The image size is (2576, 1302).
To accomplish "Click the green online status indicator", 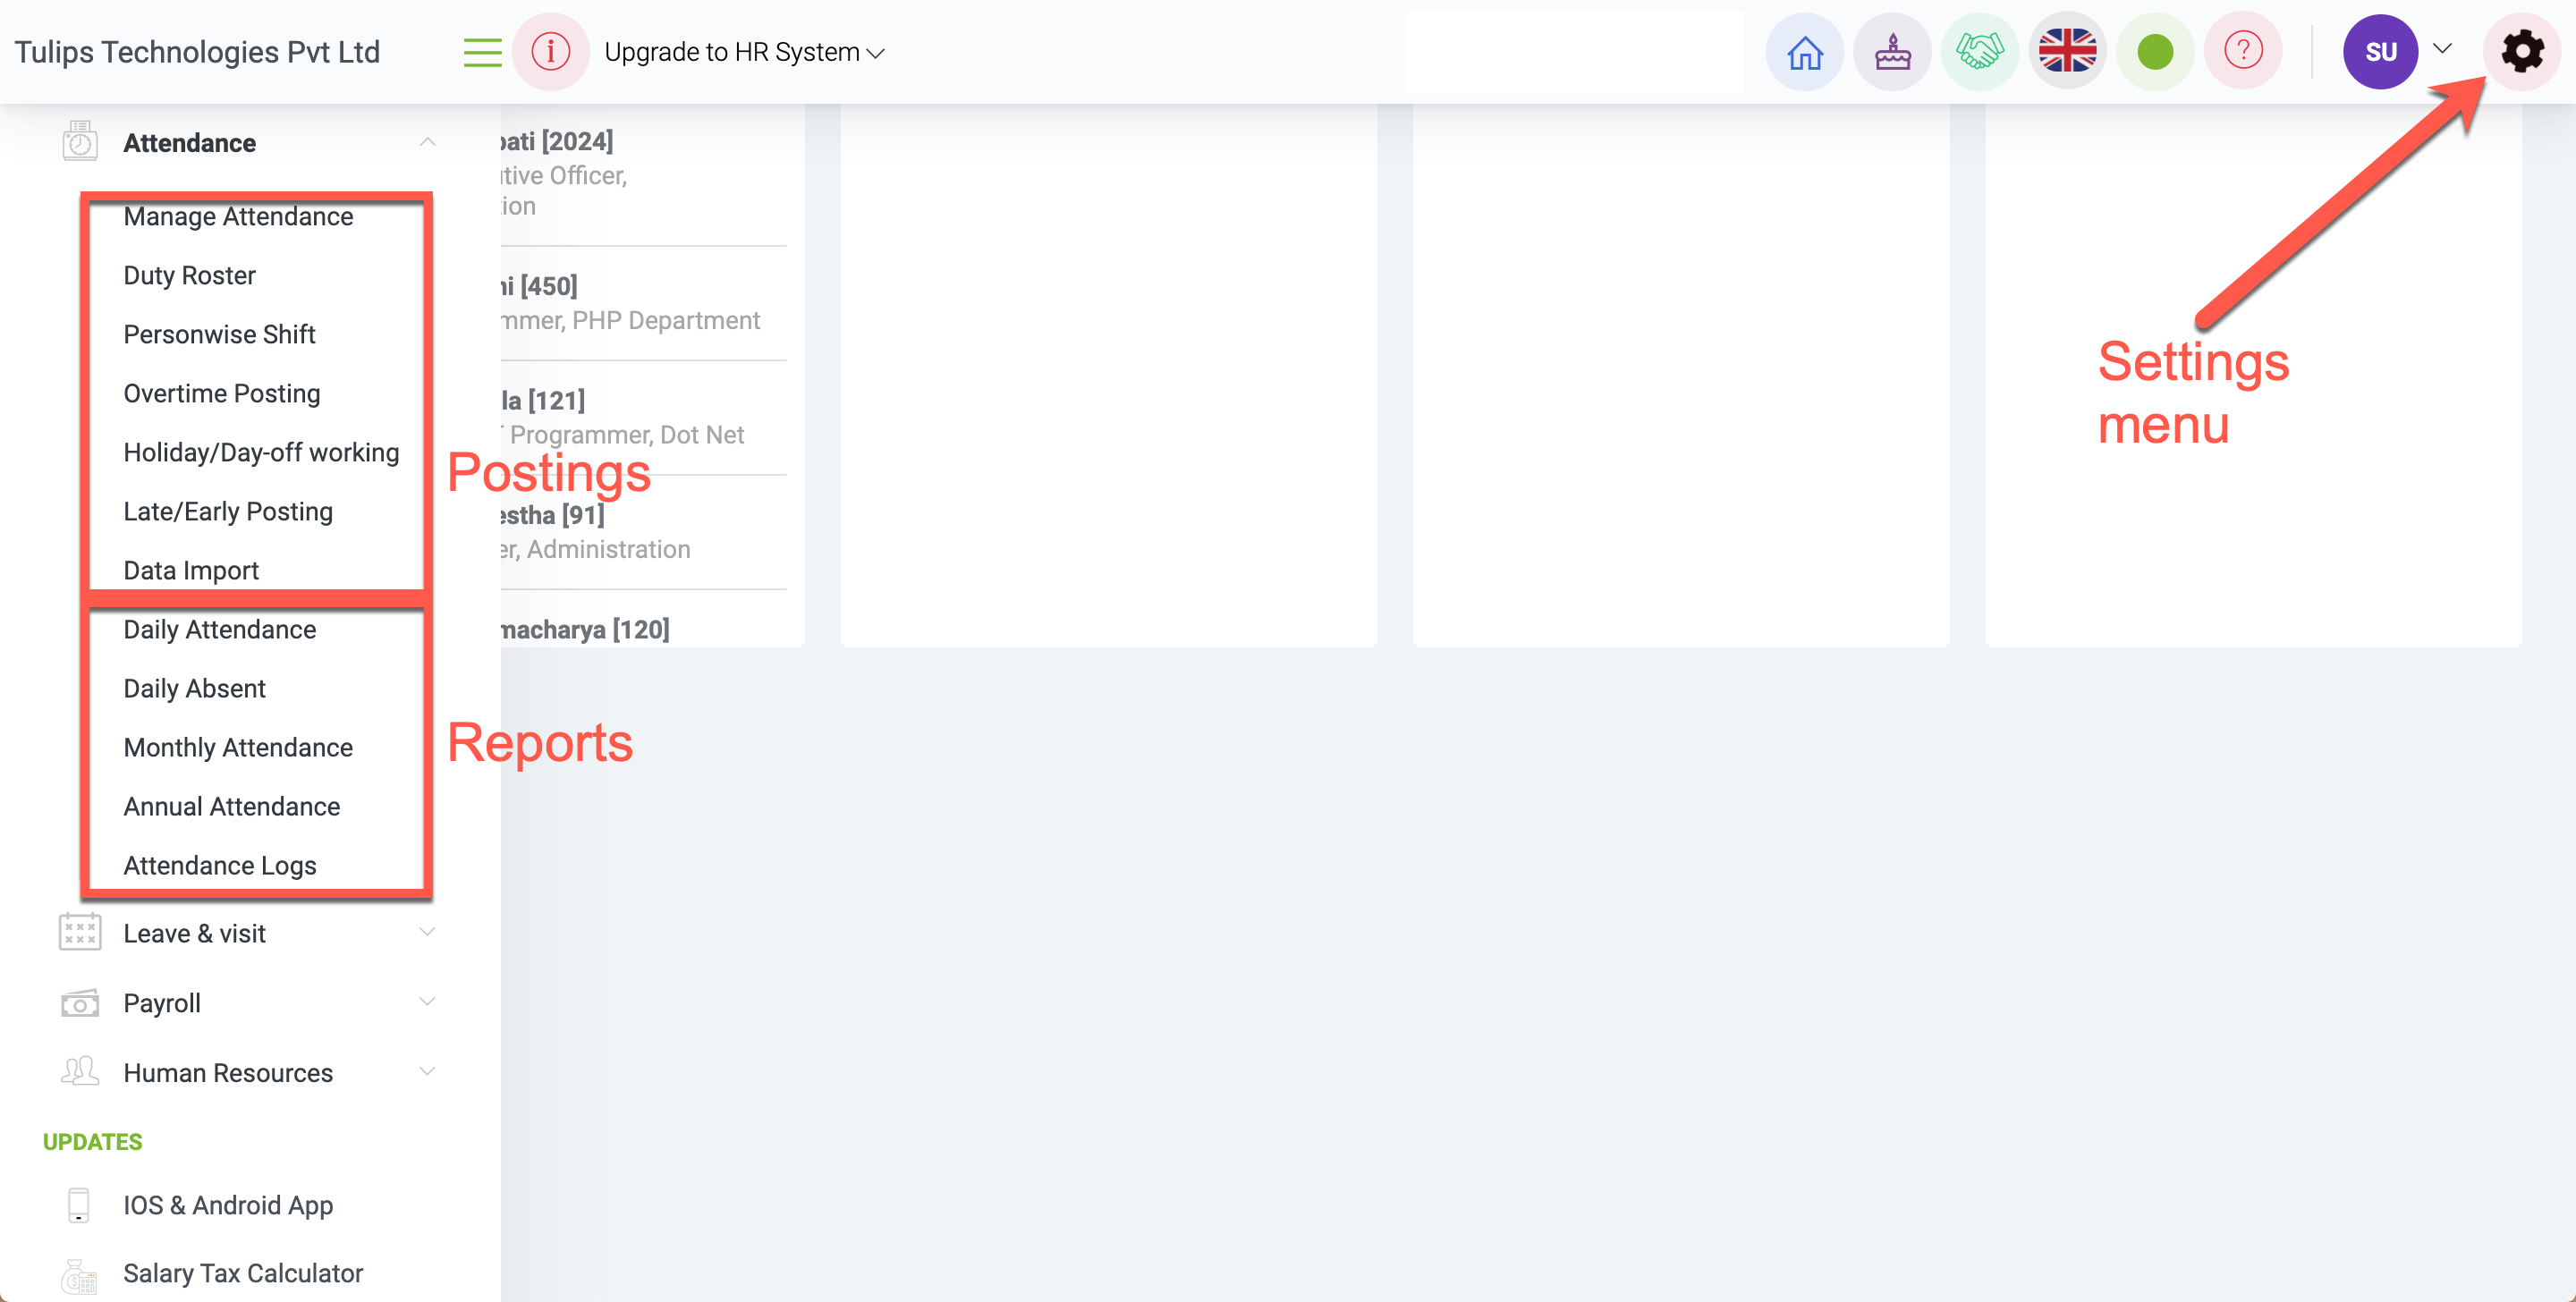I will click(2155, 52).
